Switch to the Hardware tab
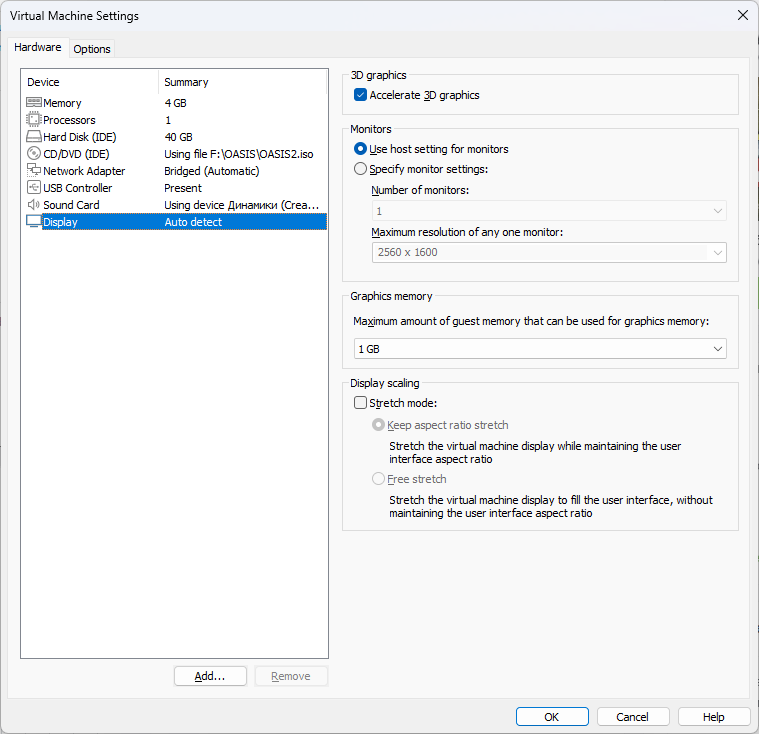759x734 pixels. click(38, 48)
